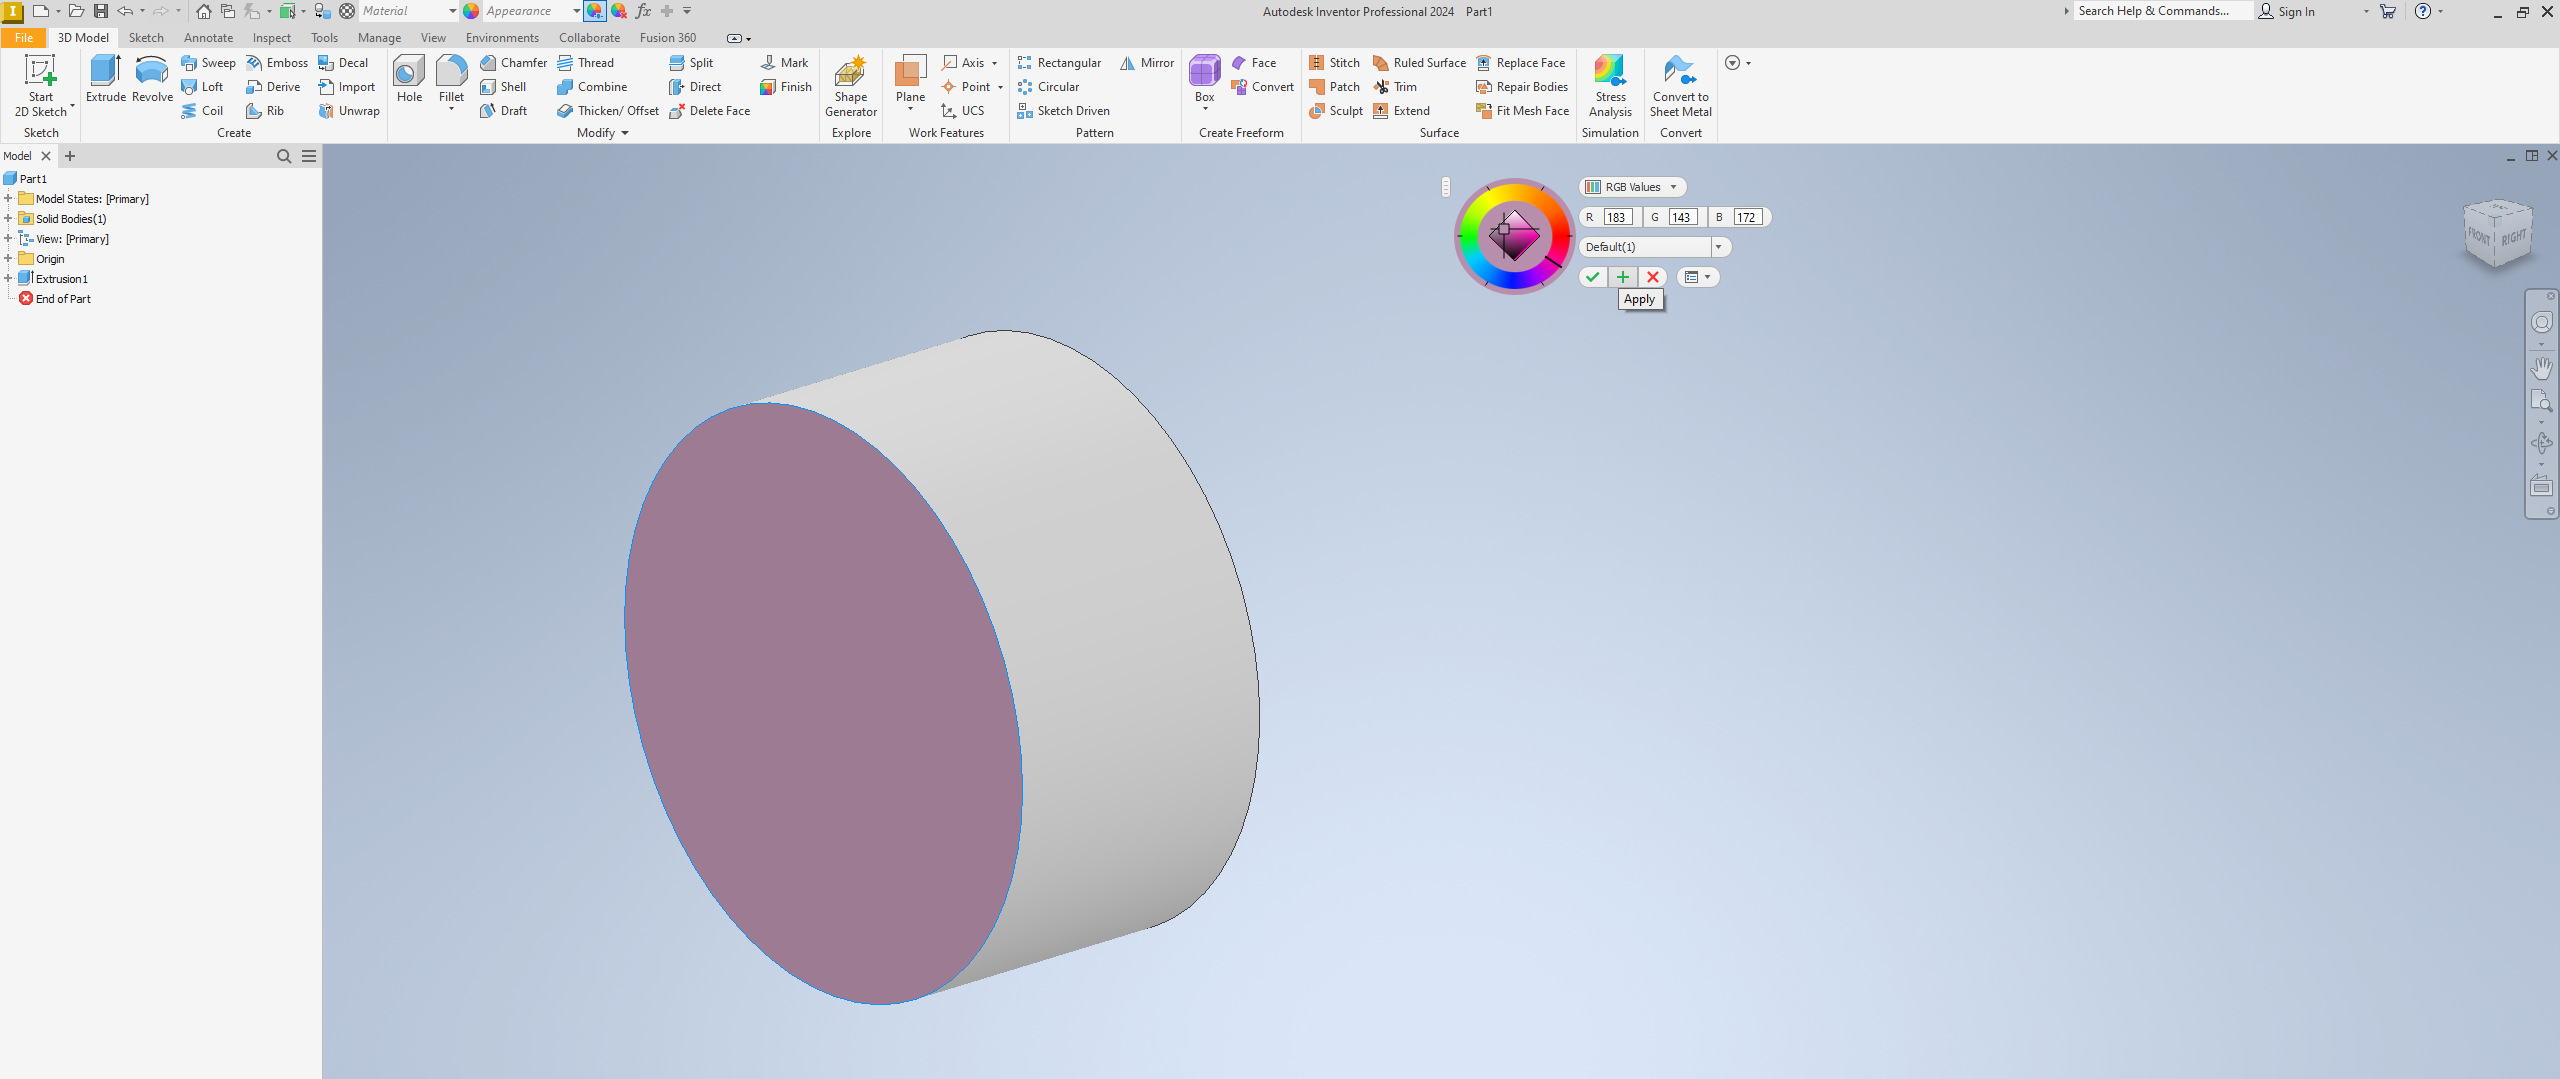
Task: Open Stress Analysis
Action: point(1610,86)
